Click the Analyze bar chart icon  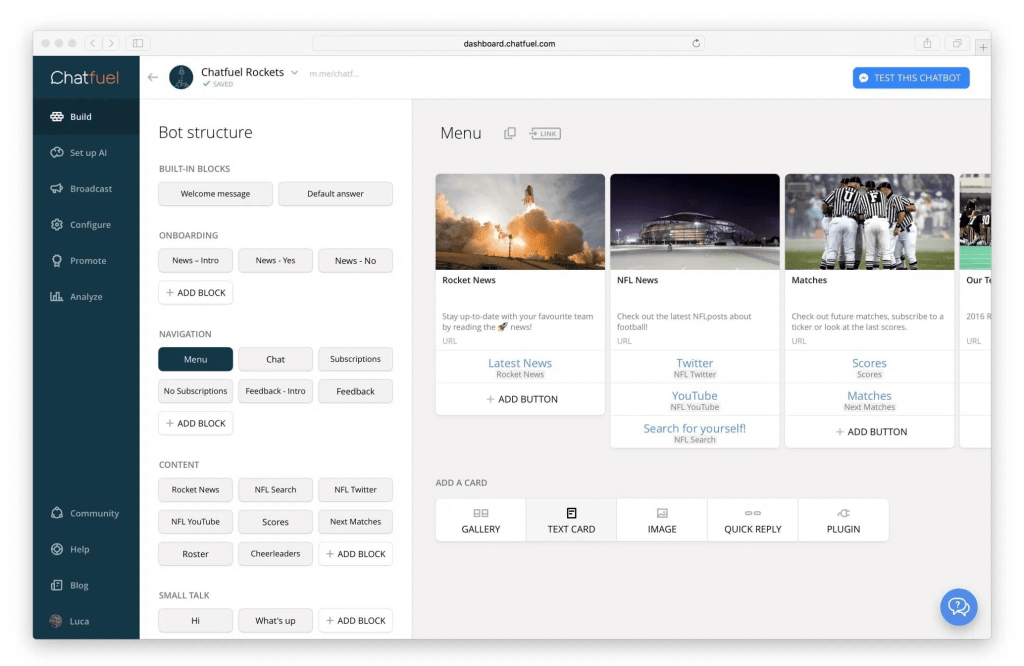[x=57, y=296]
